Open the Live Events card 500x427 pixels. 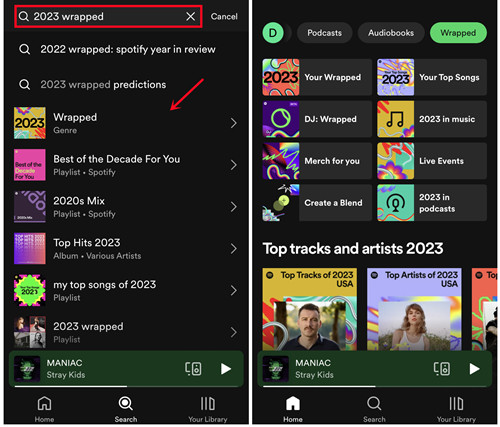coord(432,161)
